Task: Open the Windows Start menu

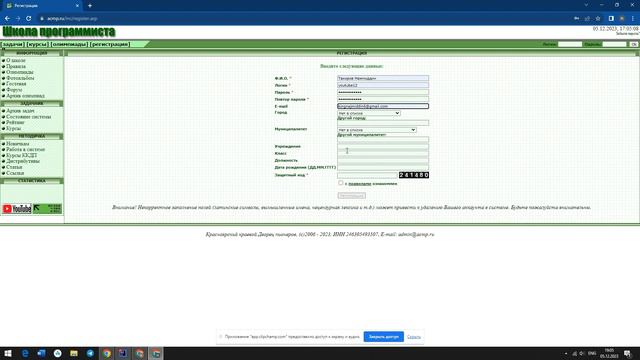Action: 8,353
